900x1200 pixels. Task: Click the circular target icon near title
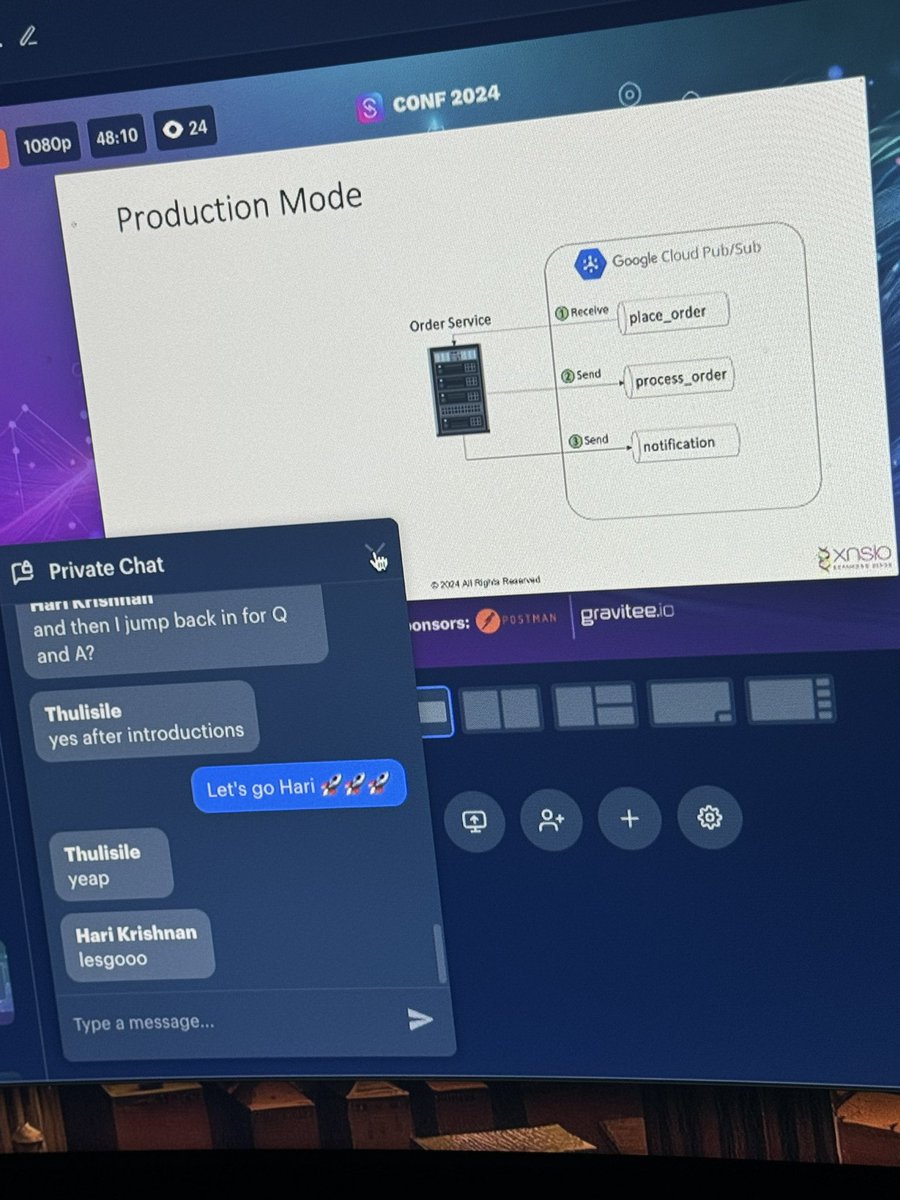629,95
